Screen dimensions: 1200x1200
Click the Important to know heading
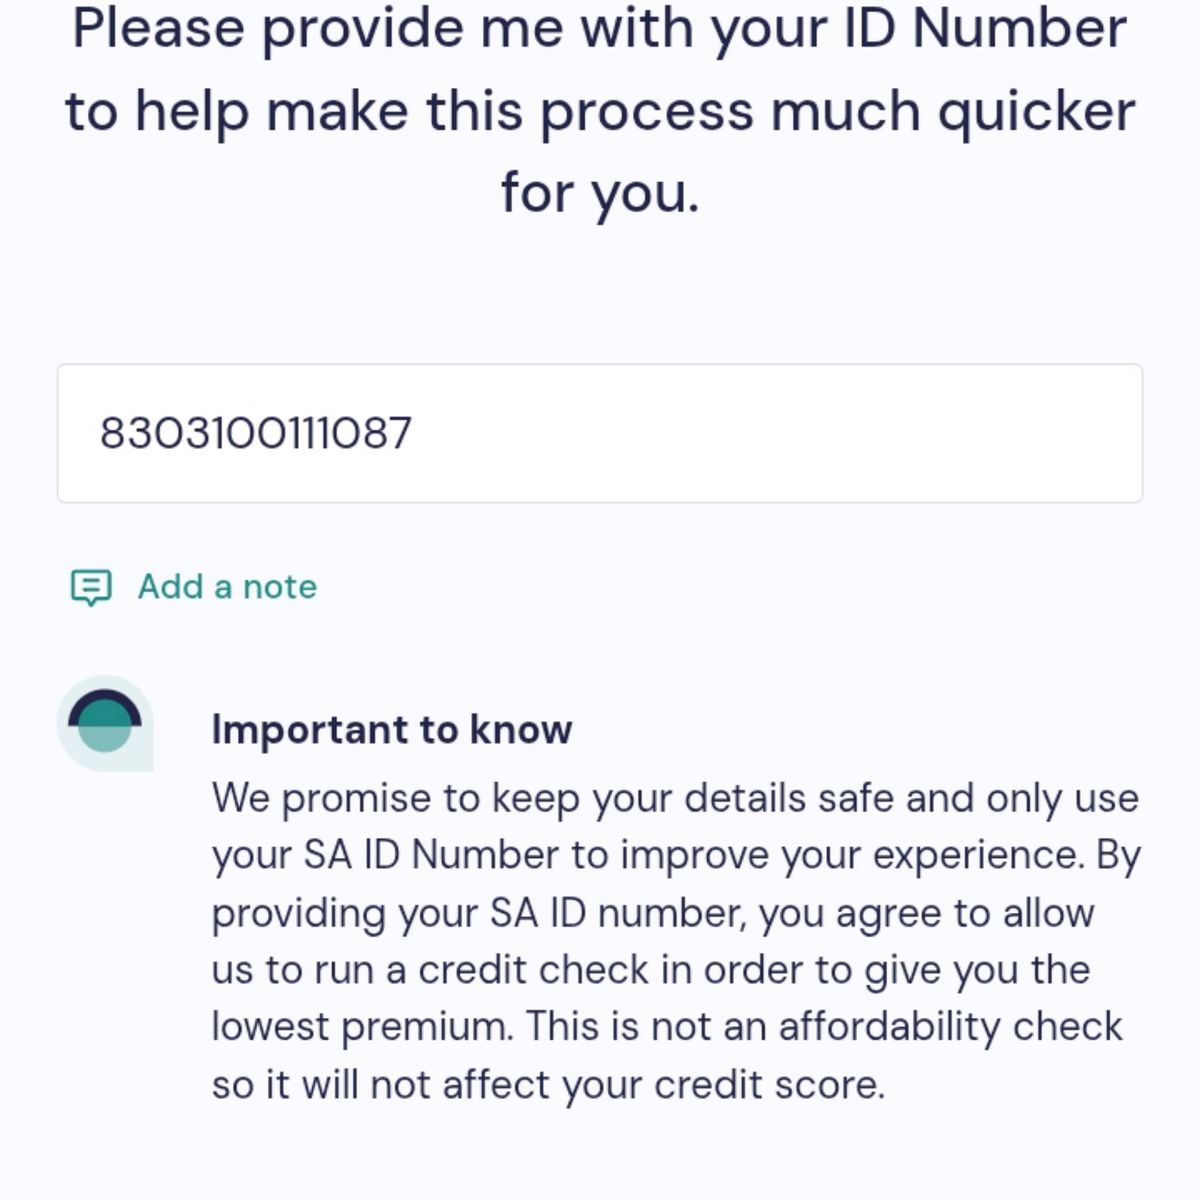tap(392, 729)
